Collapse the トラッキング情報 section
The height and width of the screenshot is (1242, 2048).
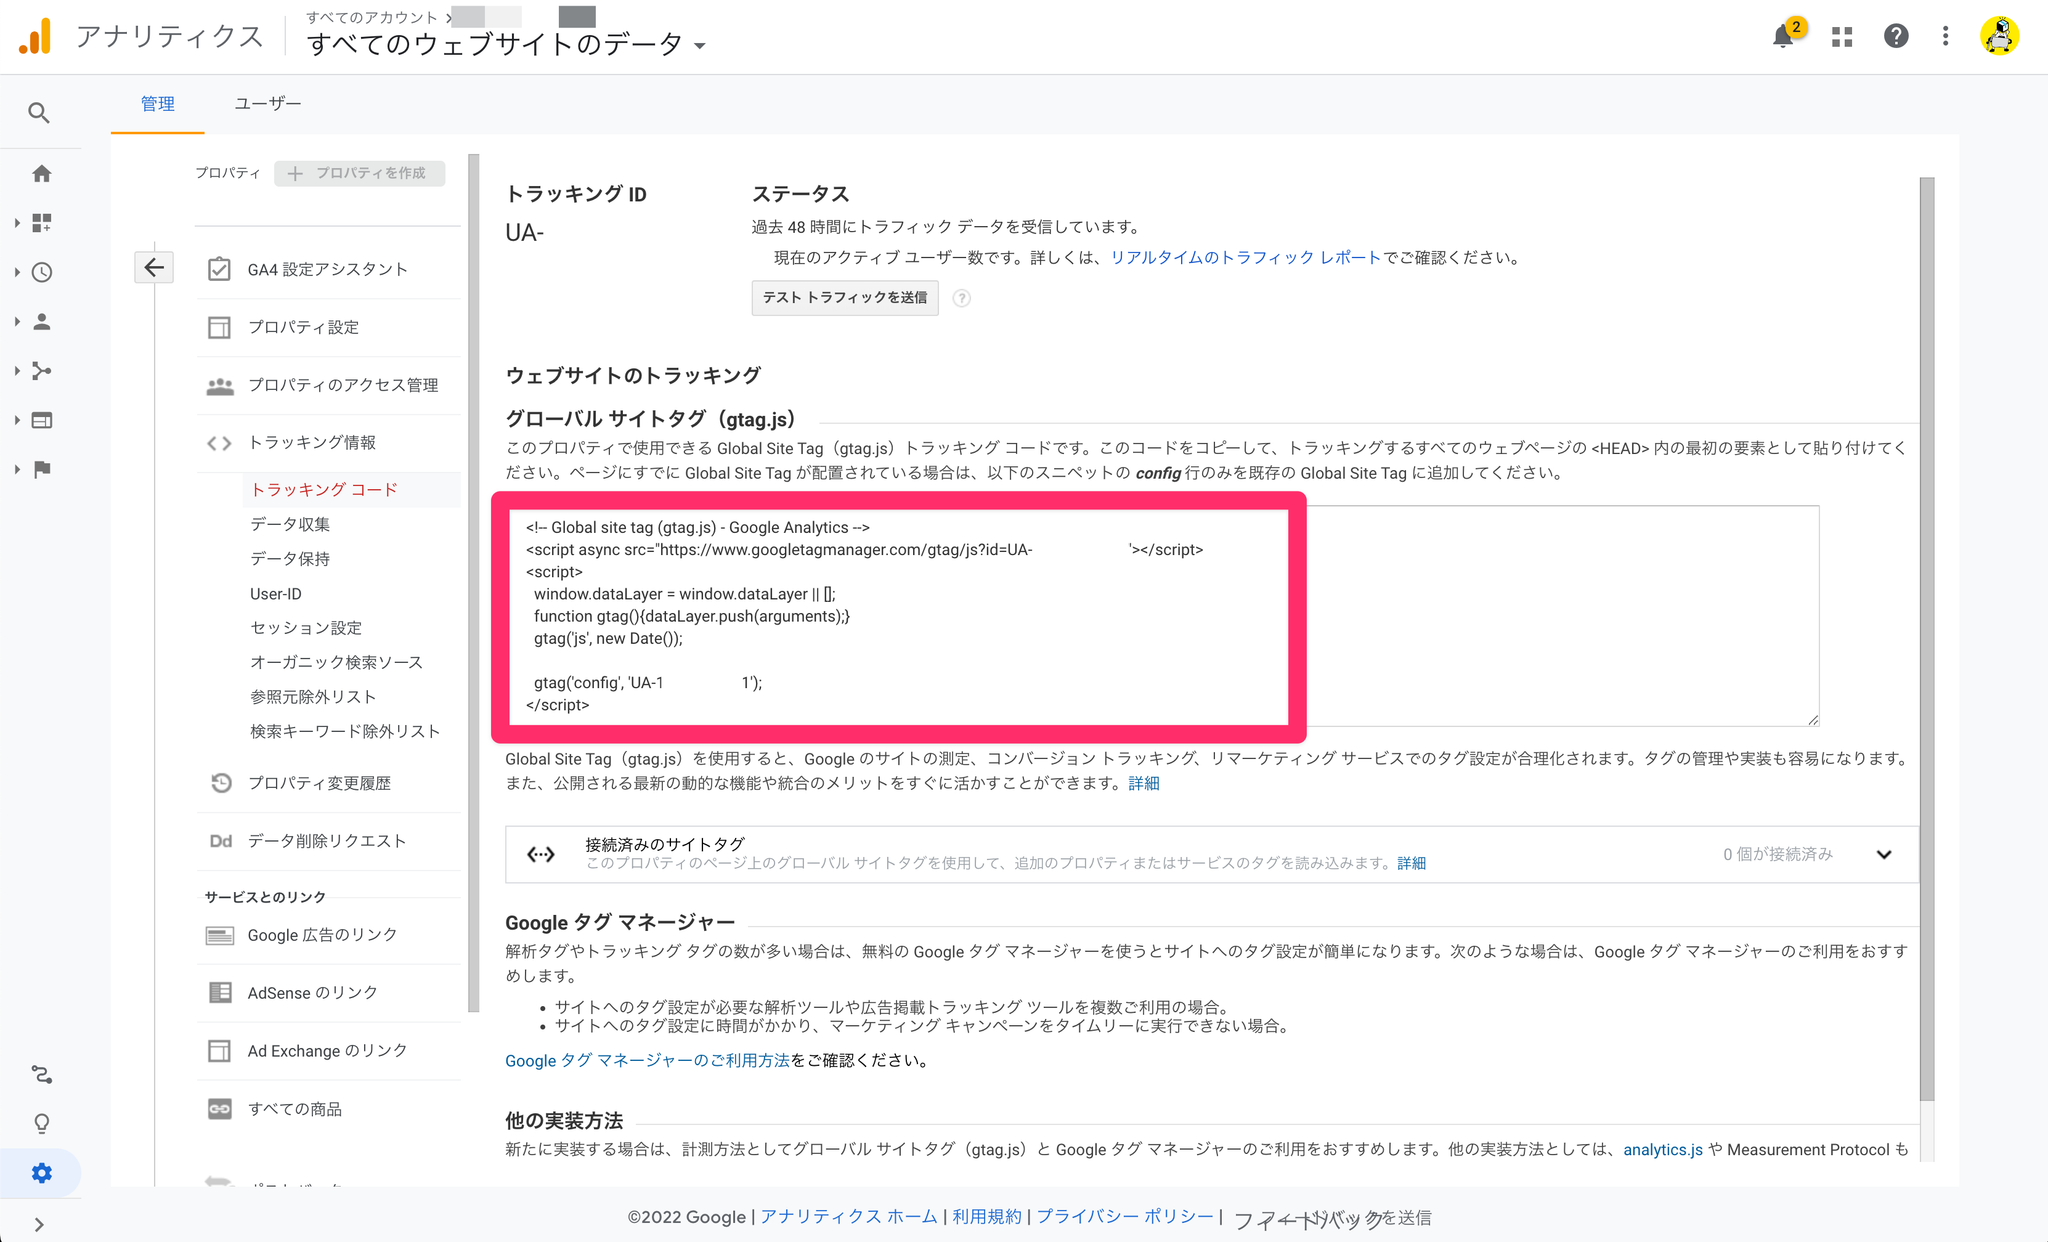coord(328,443)
